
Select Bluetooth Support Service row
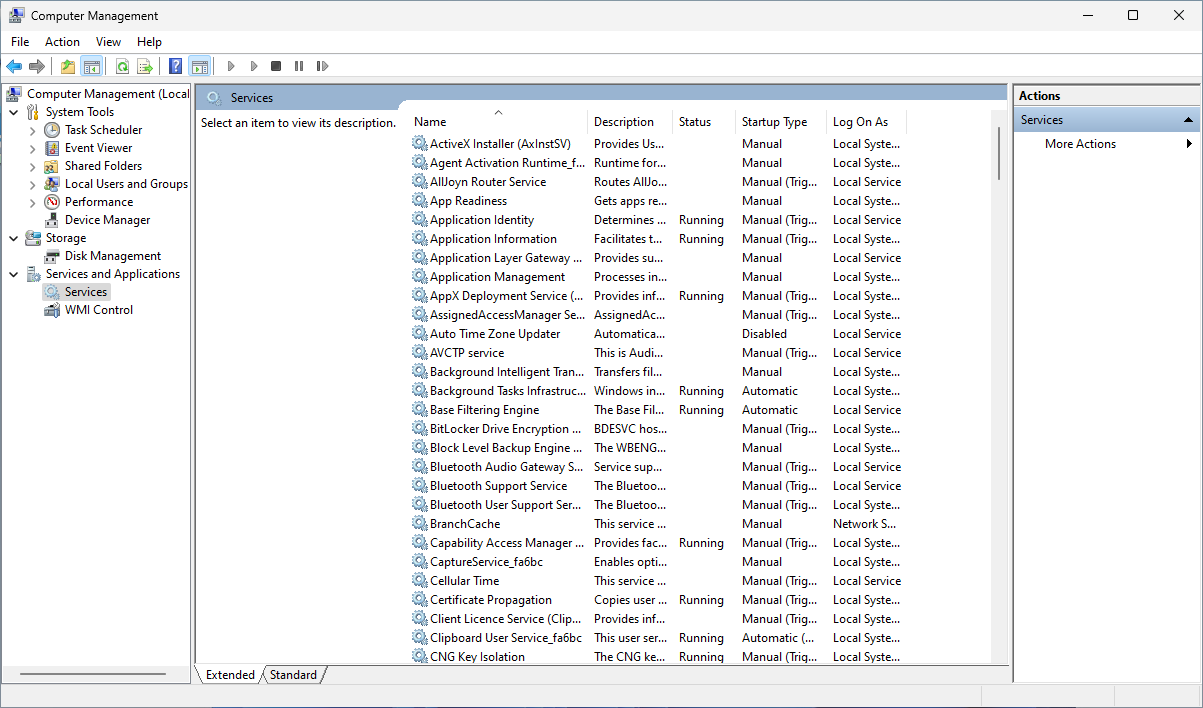pos(657,486)
